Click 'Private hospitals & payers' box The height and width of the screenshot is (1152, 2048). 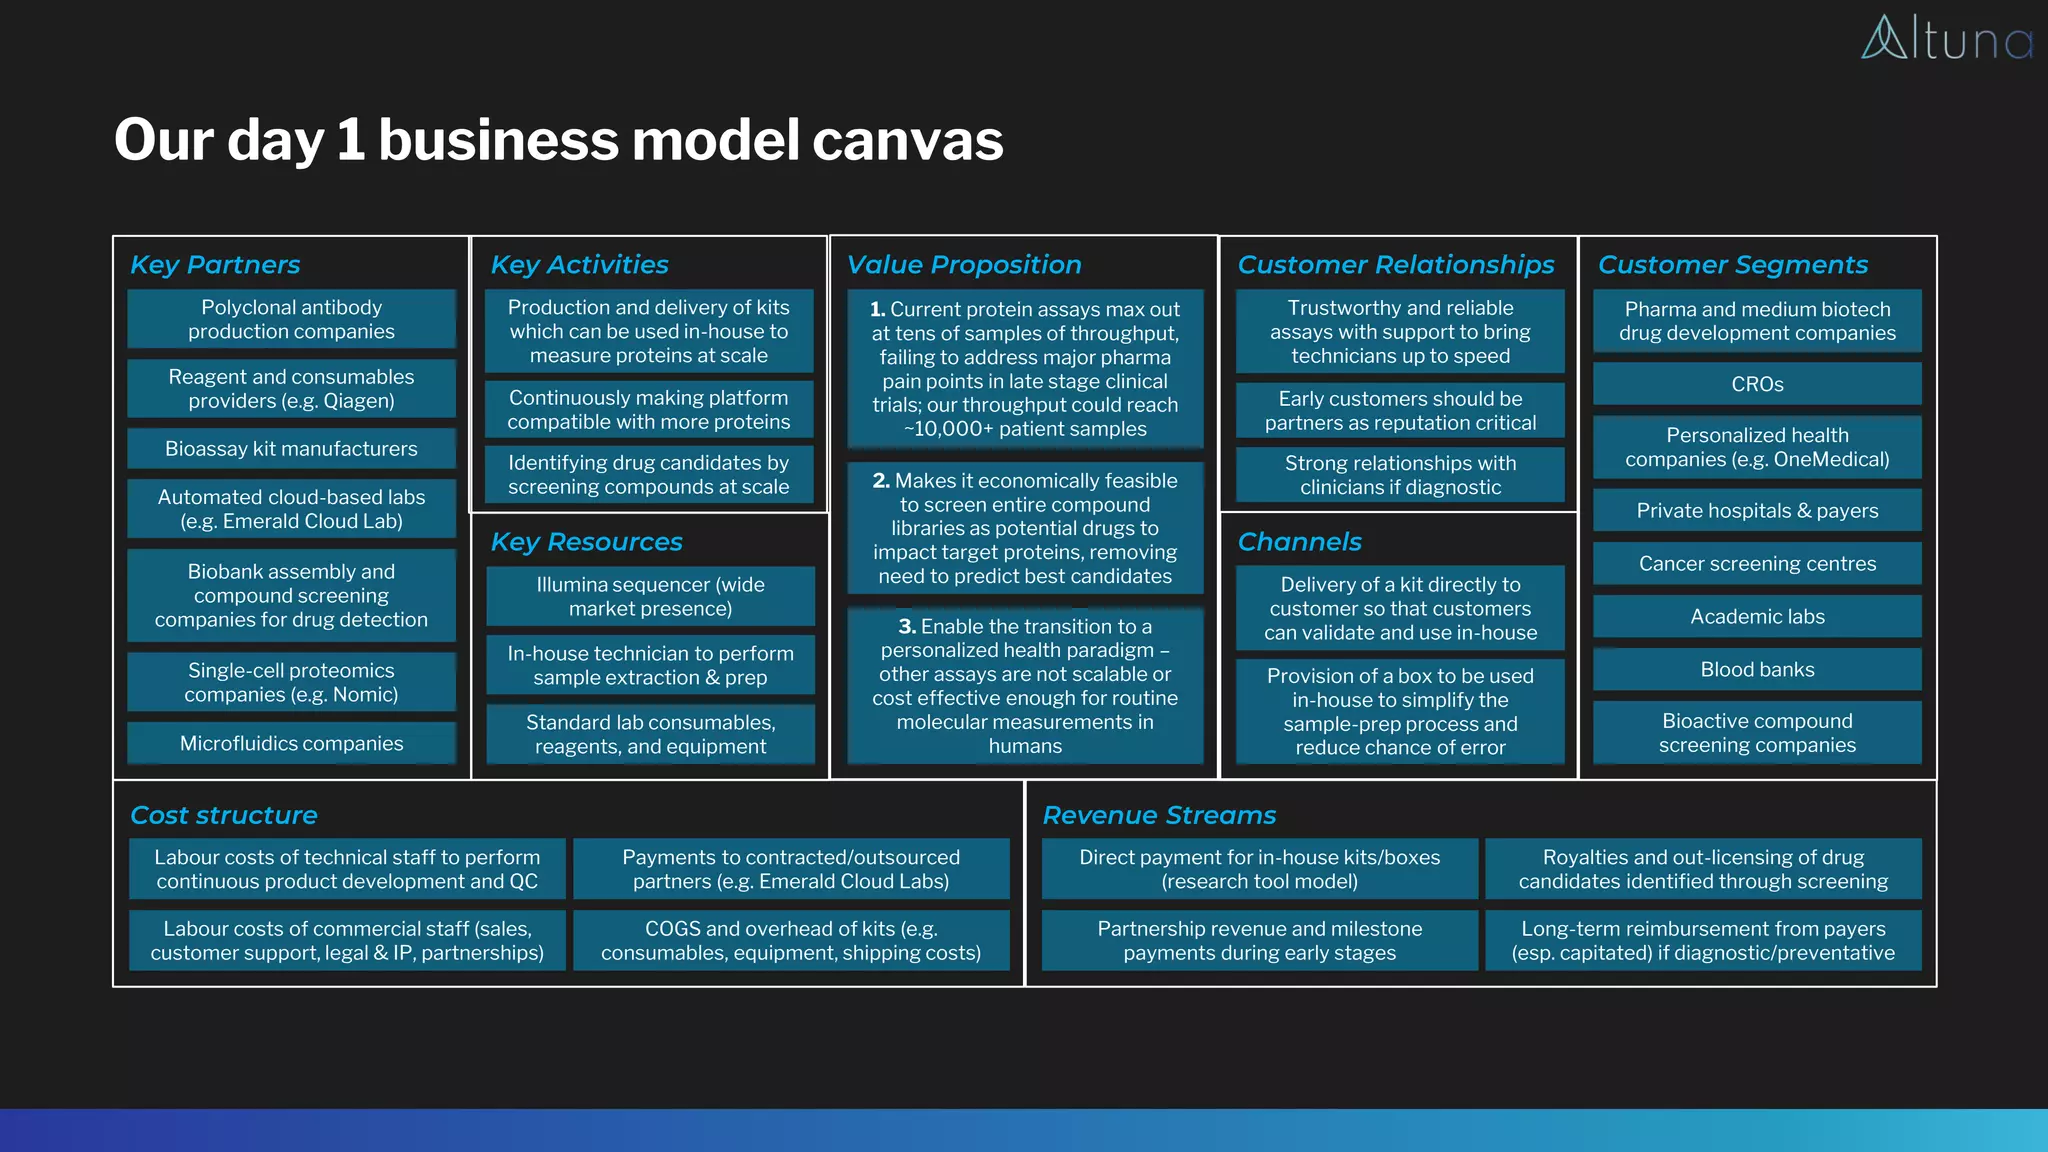coord(1757,510)
